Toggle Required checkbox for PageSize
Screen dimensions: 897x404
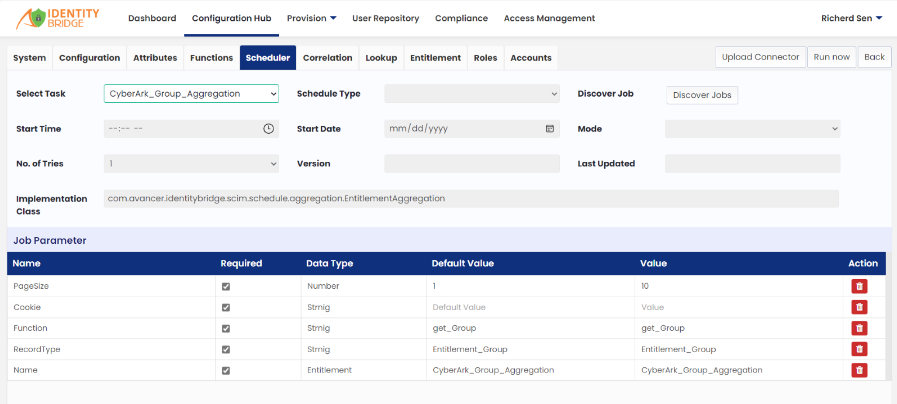[226, 286]
